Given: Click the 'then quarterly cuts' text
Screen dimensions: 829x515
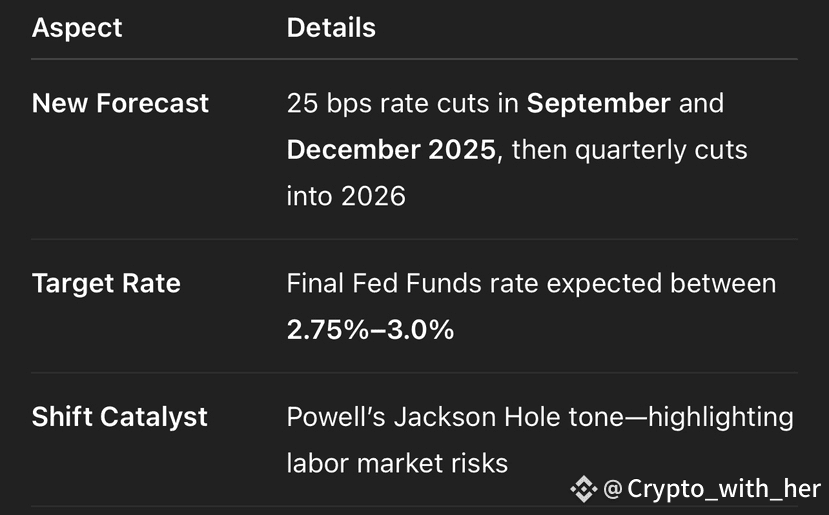Looking at the screenshot, I should 630,150.
